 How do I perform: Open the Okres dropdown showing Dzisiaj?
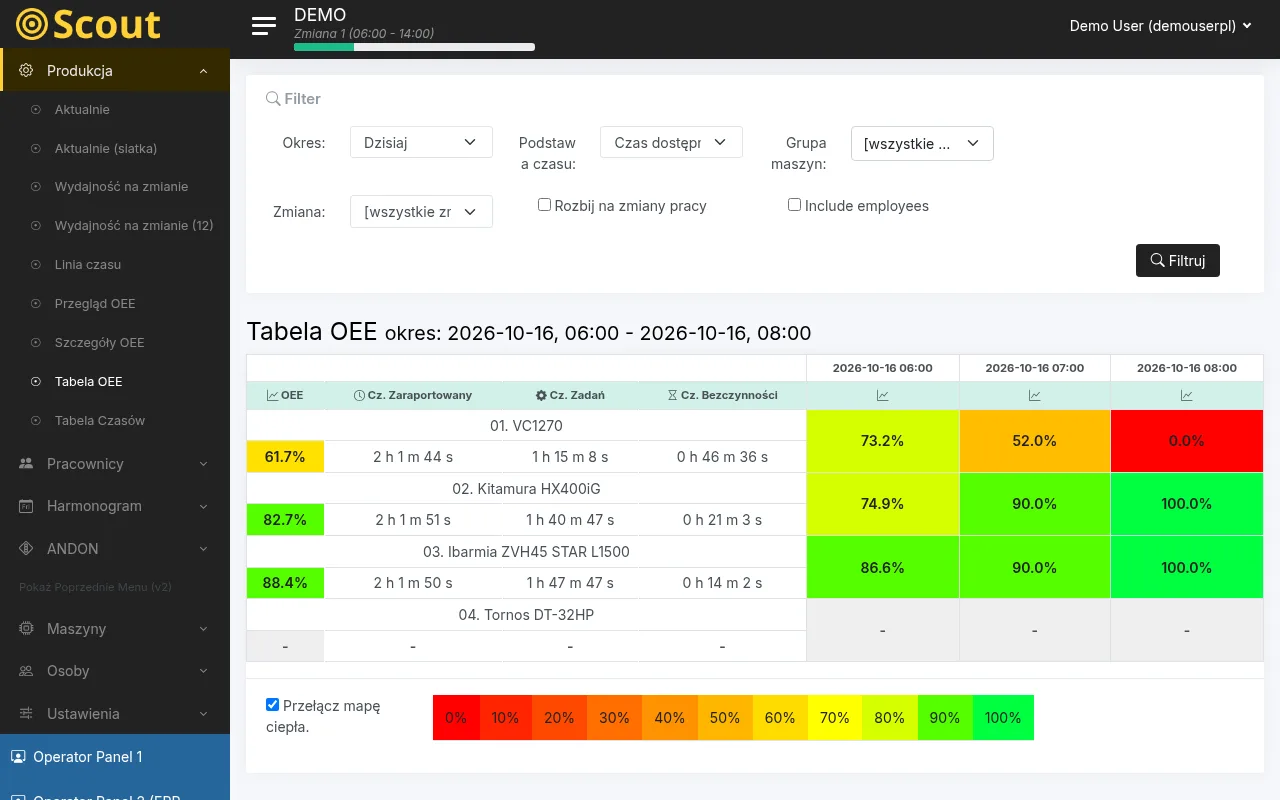(x=421, y=142)
